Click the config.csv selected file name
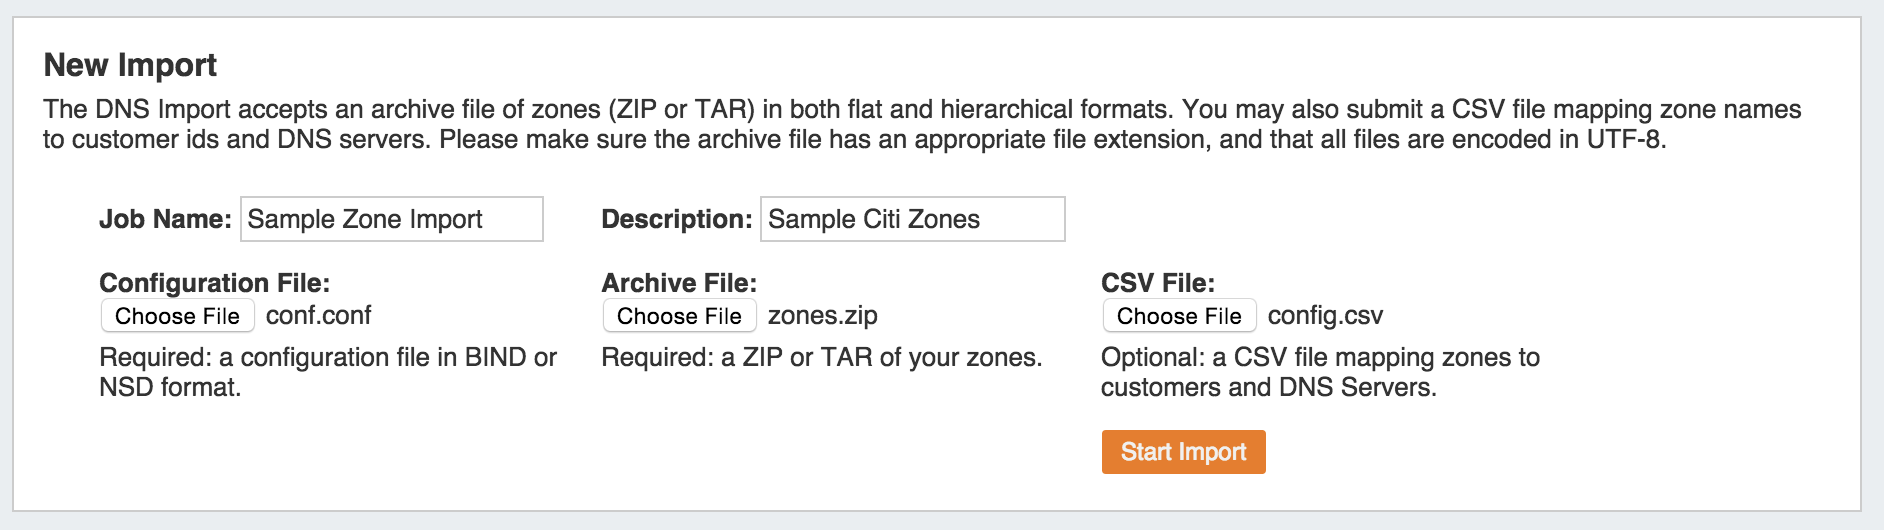Screen dimensions: 1884x530 coord(1325,316)
